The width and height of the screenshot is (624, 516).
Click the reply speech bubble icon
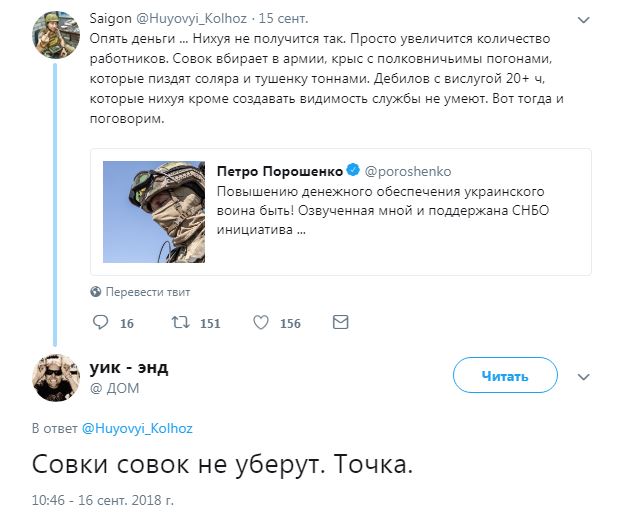100,322
